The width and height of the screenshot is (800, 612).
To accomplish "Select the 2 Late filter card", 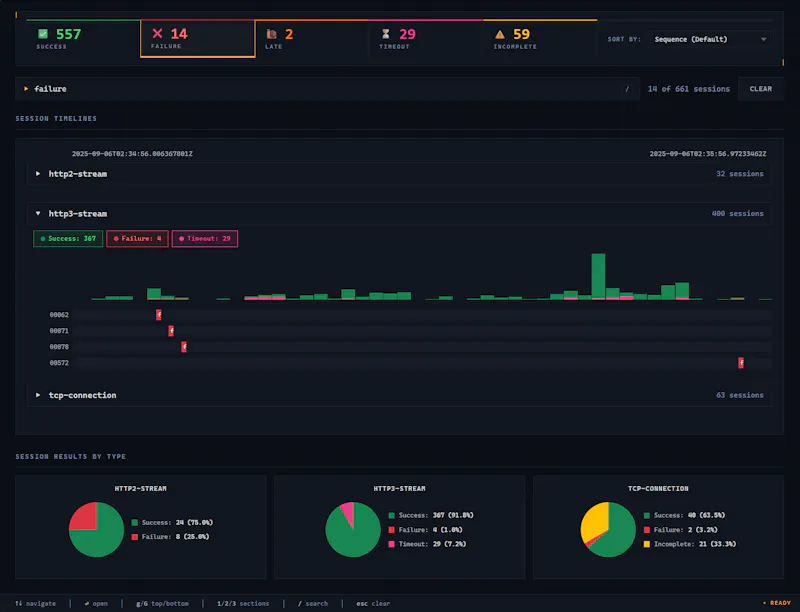I will 312,39.
